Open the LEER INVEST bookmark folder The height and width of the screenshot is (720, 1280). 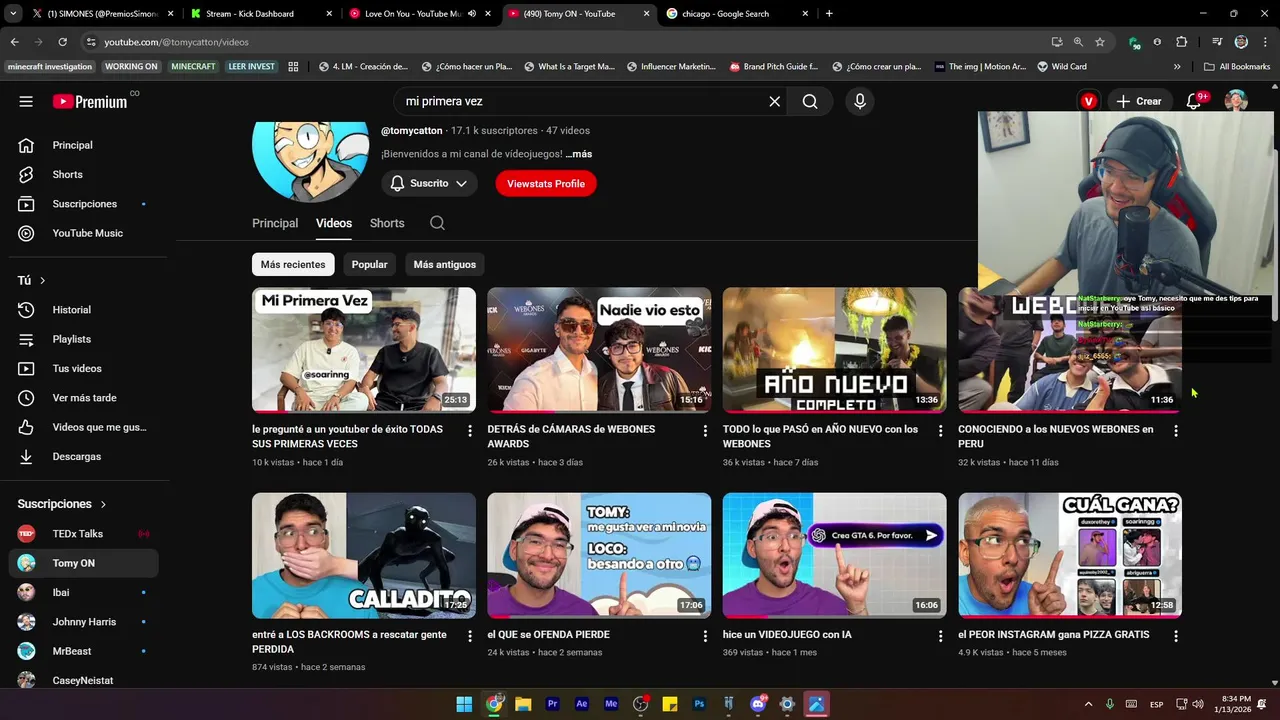click(251, 67)
